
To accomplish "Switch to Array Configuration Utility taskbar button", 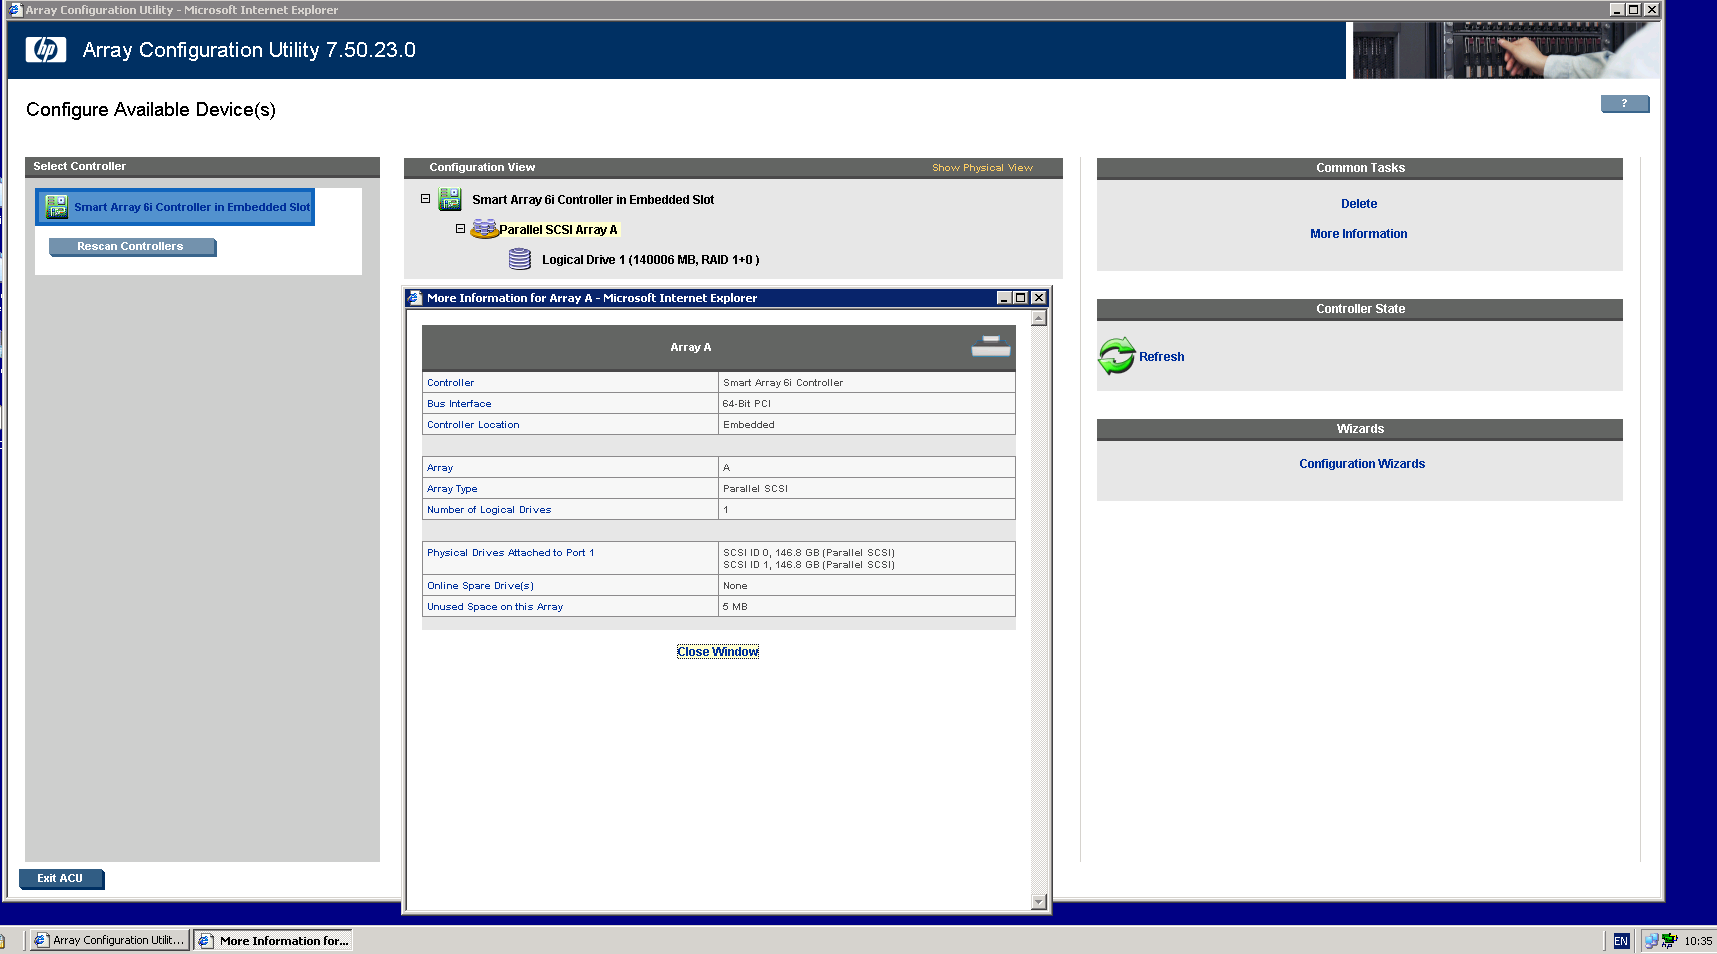I will 109,940.
